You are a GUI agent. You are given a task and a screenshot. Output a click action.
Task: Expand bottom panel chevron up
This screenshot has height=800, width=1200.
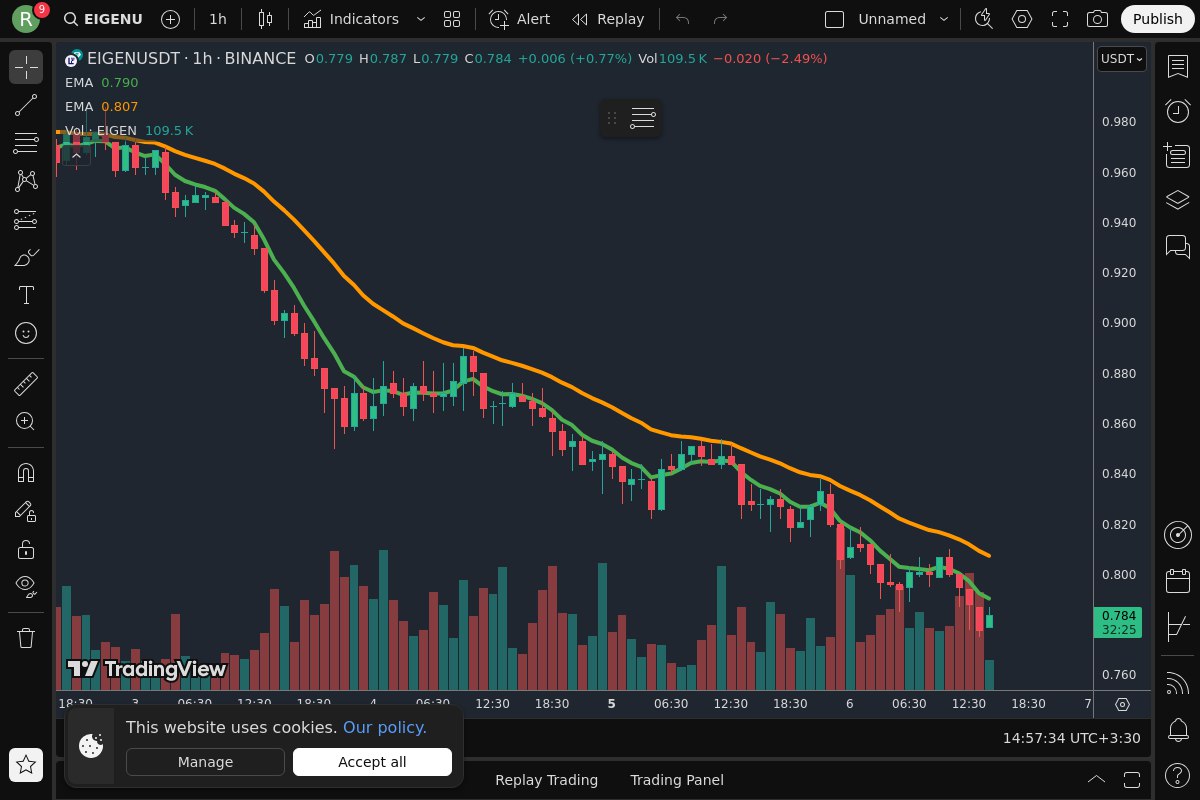click(1096, 780)
